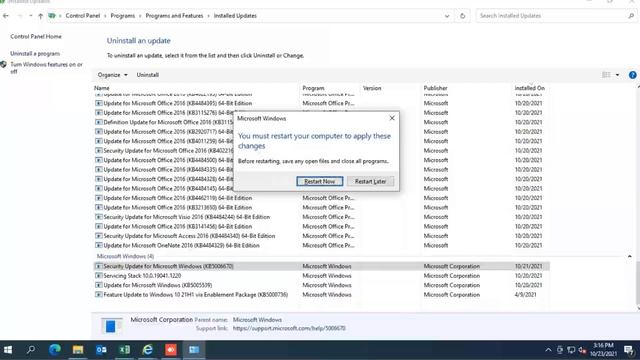Select Update for Microsoft OneNote 2016 row
This screenshot has width=640, height=360.
322,245
